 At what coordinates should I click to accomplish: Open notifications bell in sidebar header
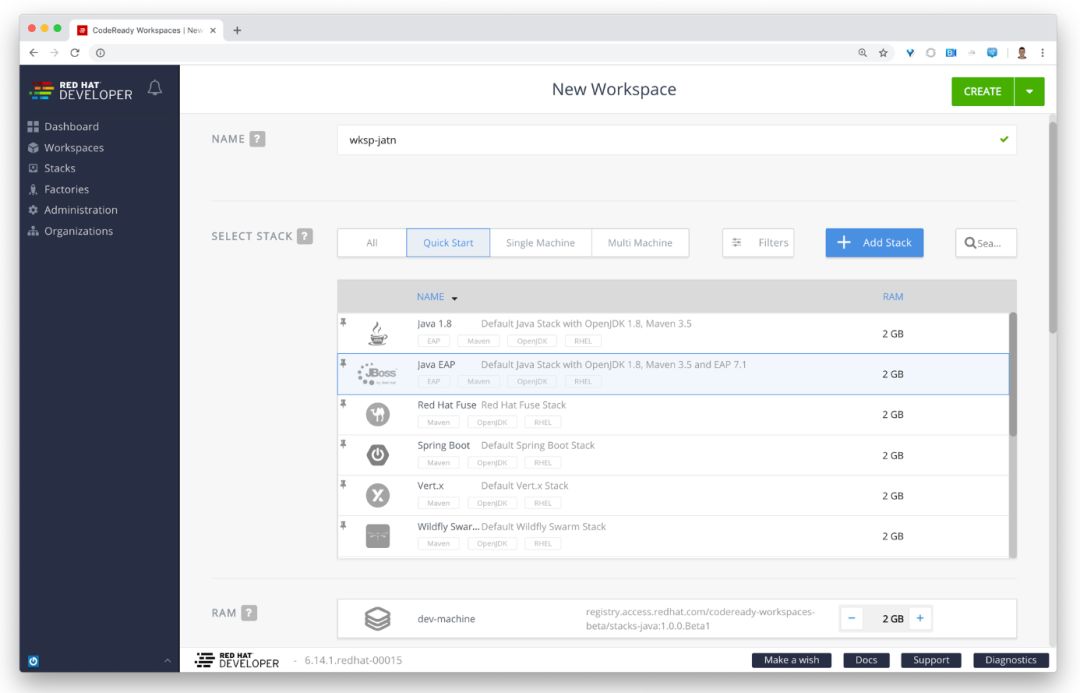click(155, 88)
